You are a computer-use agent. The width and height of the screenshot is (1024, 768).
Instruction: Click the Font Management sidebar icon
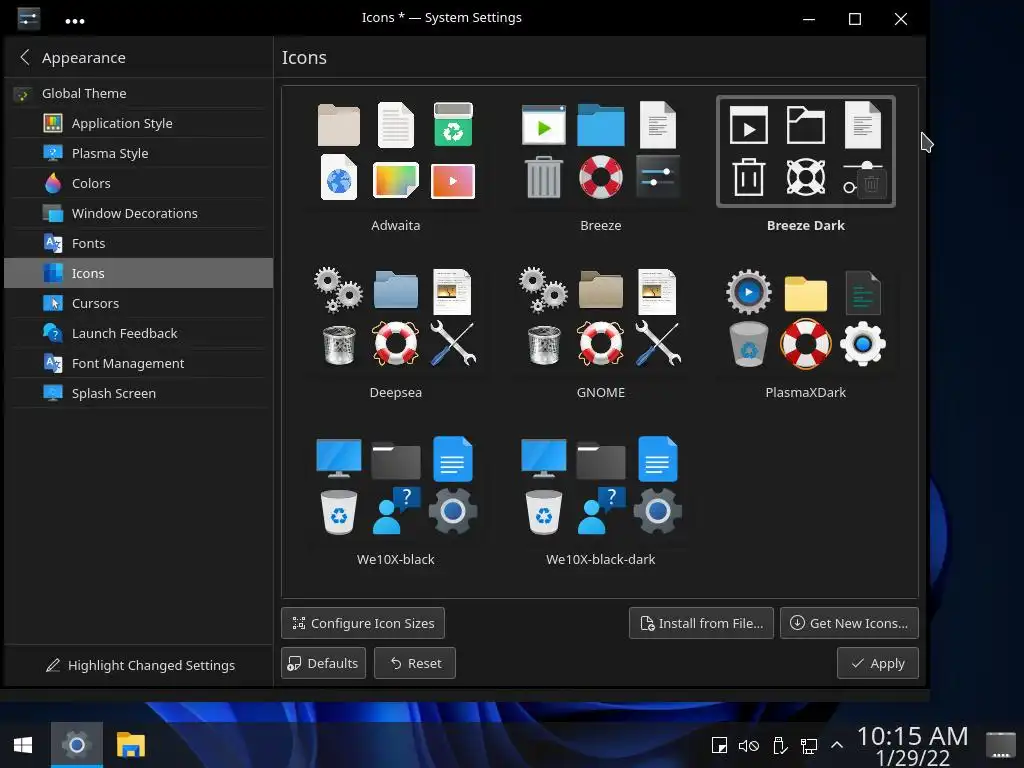[x=53, y=363]
